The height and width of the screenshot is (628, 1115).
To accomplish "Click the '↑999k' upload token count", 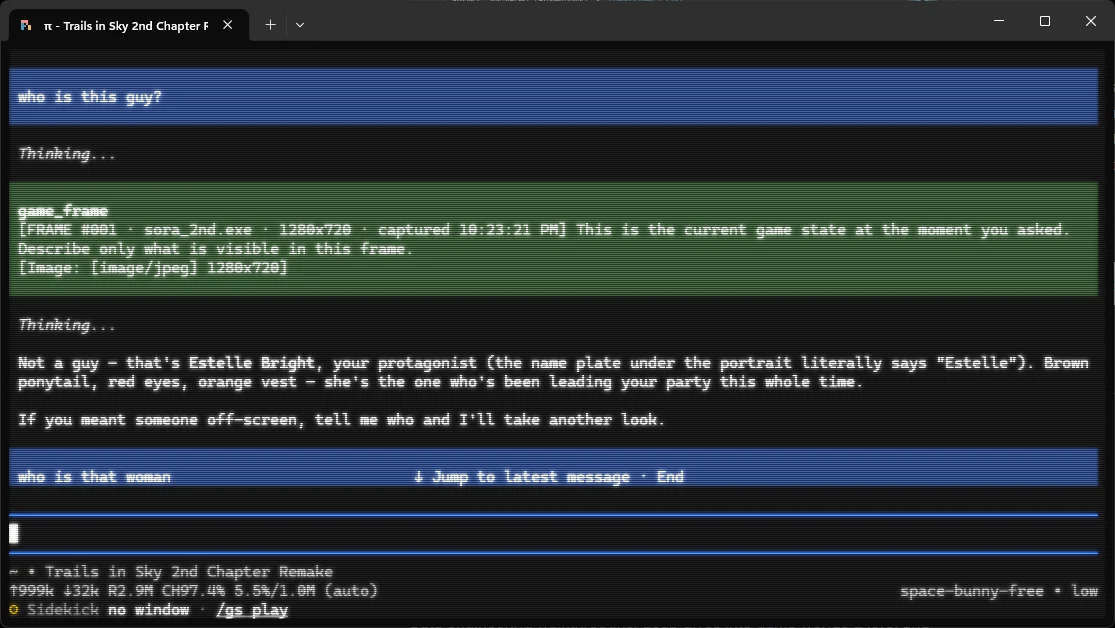I will point(31,591).
